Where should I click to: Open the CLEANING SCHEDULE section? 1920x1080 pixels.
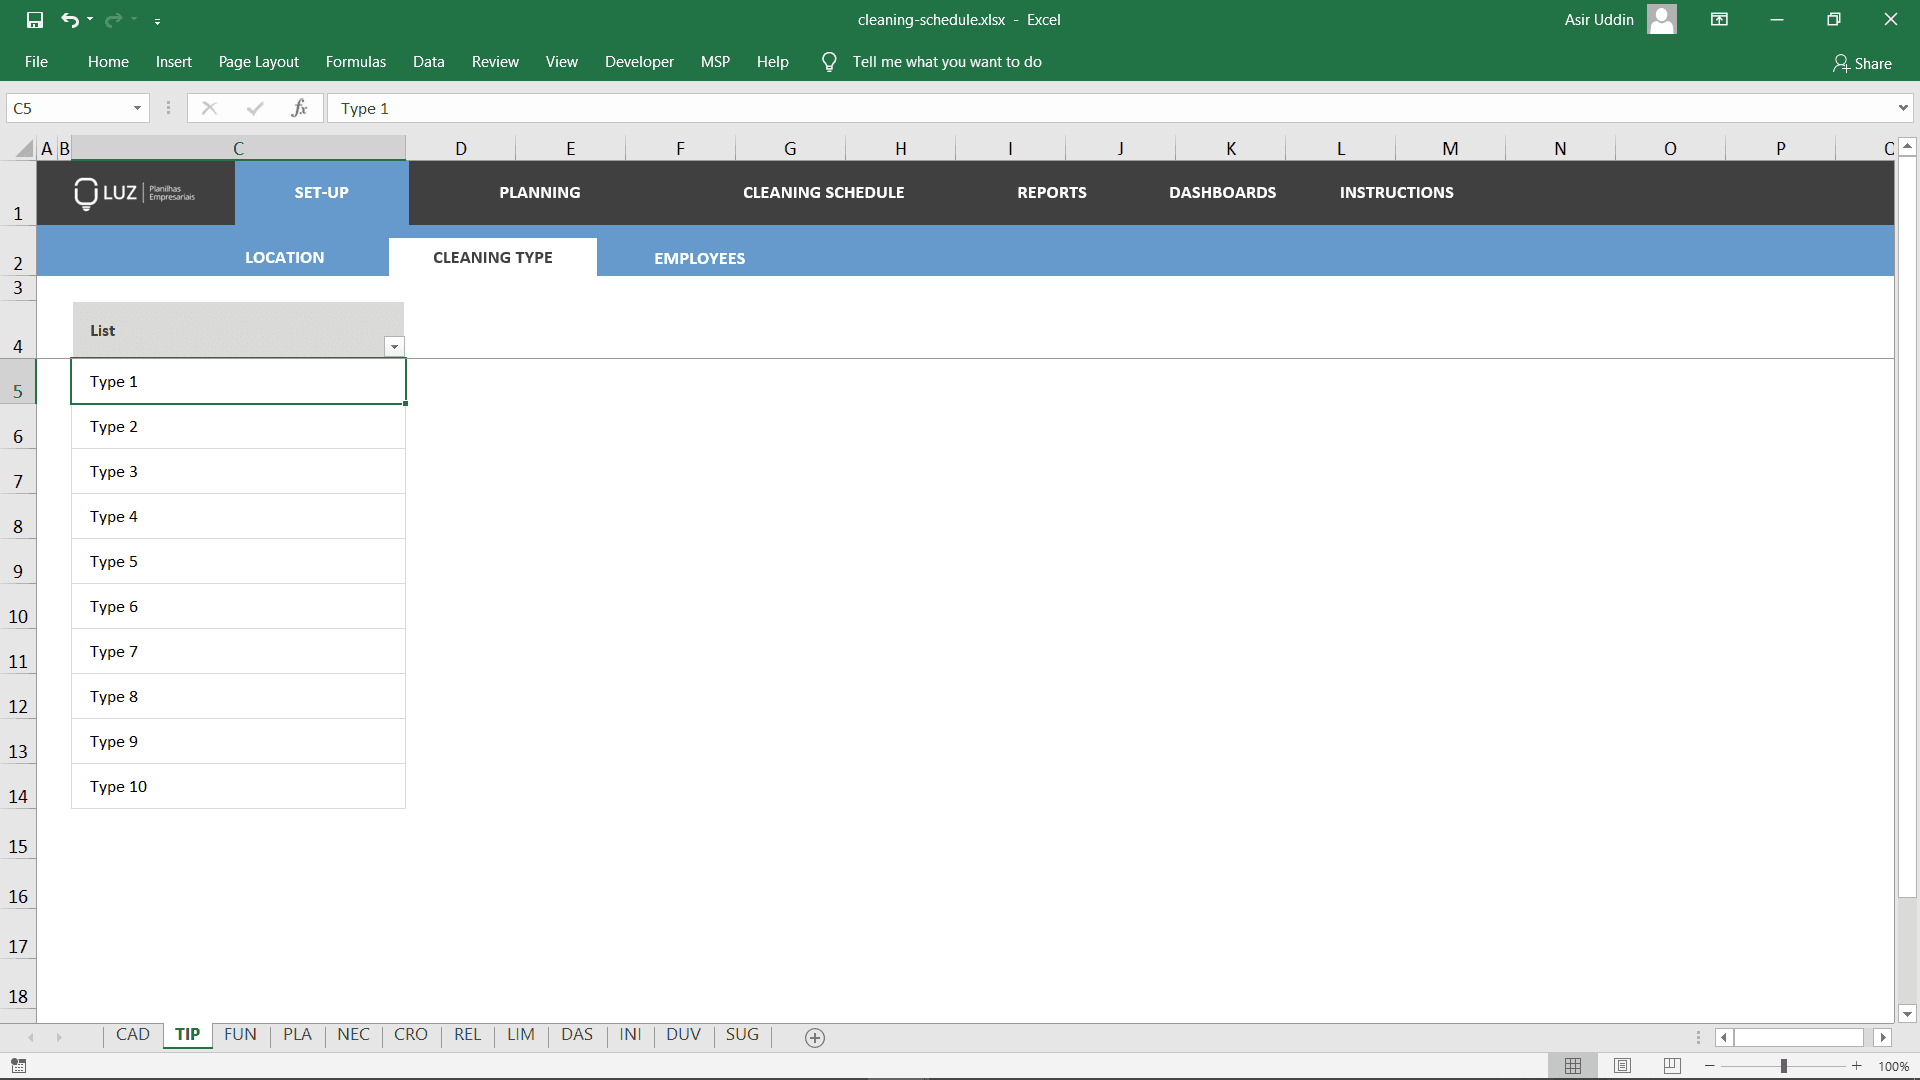click(823, 192)
